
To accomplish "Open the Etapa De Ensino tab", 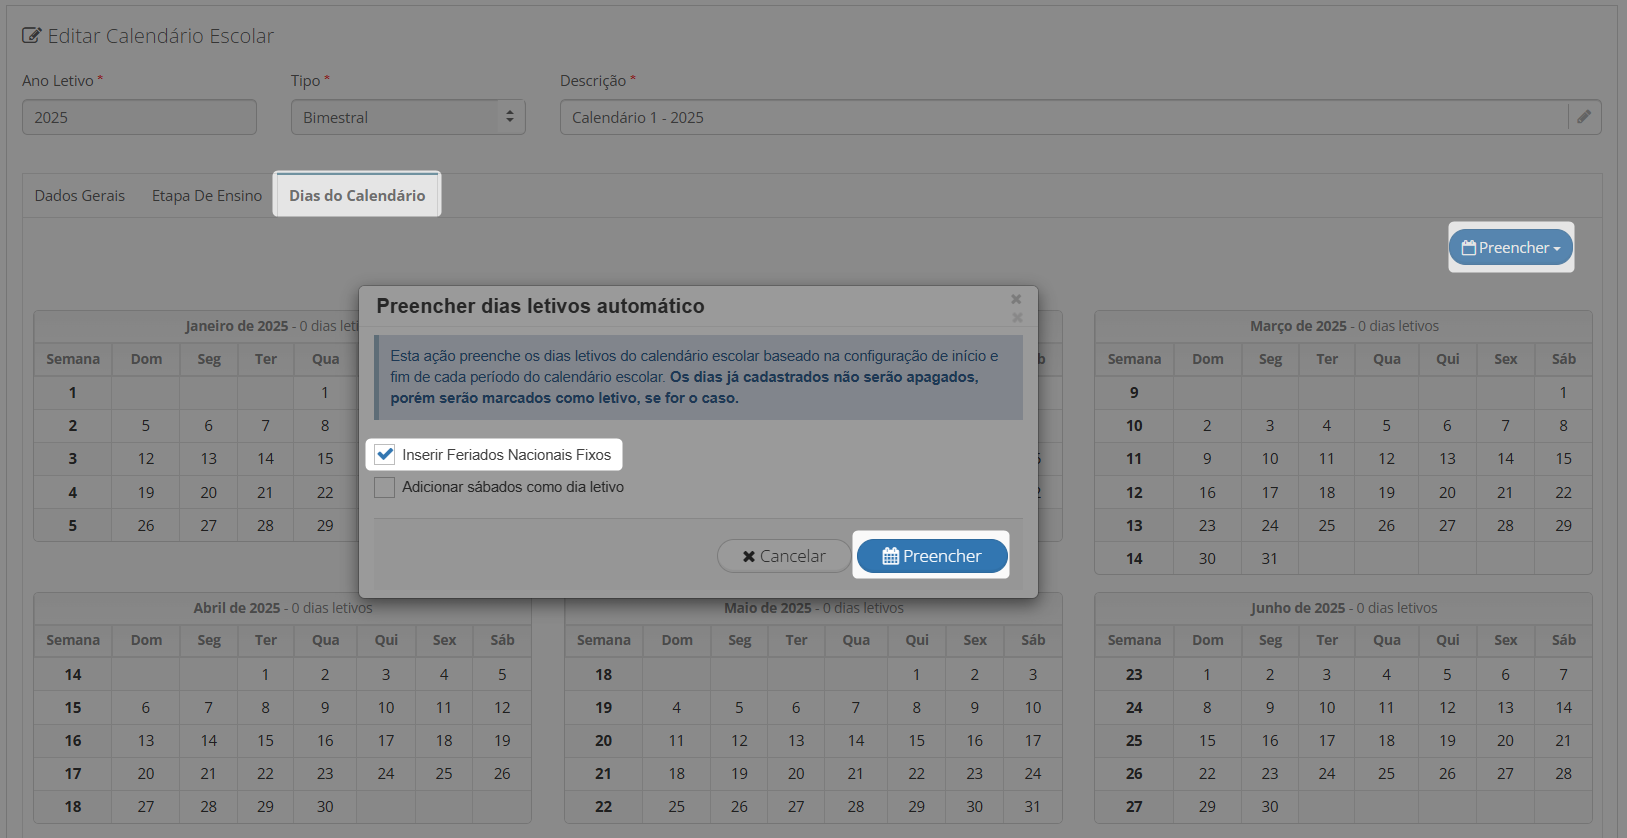I will [x=207, y=196].
